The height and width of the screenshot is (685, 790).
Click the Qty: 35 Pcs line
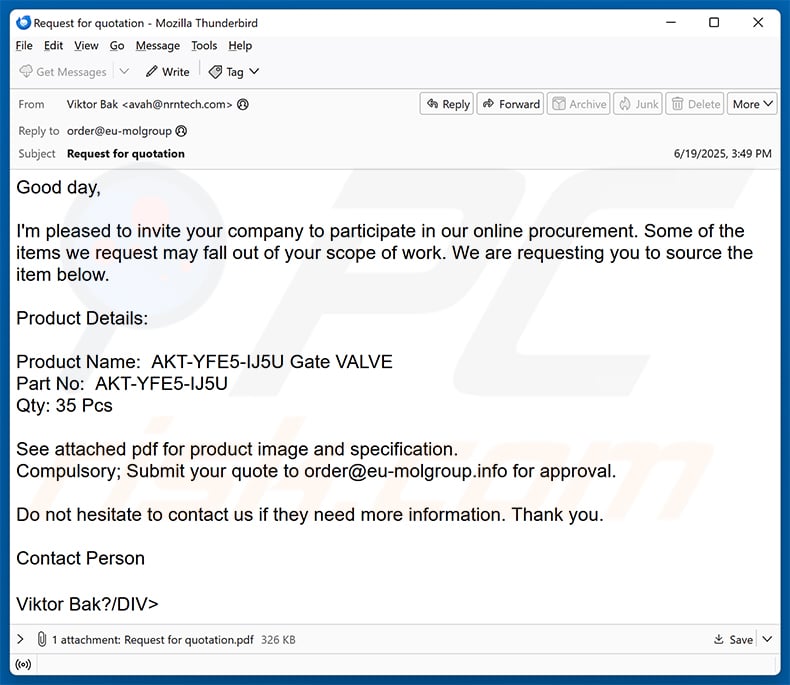click(64, 405)
